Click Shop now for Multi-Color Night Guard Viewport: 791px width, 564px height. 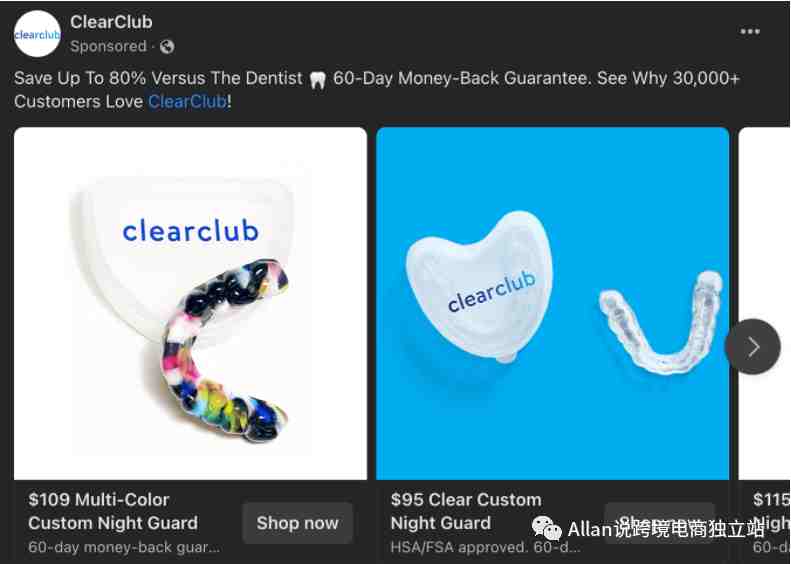297,523
